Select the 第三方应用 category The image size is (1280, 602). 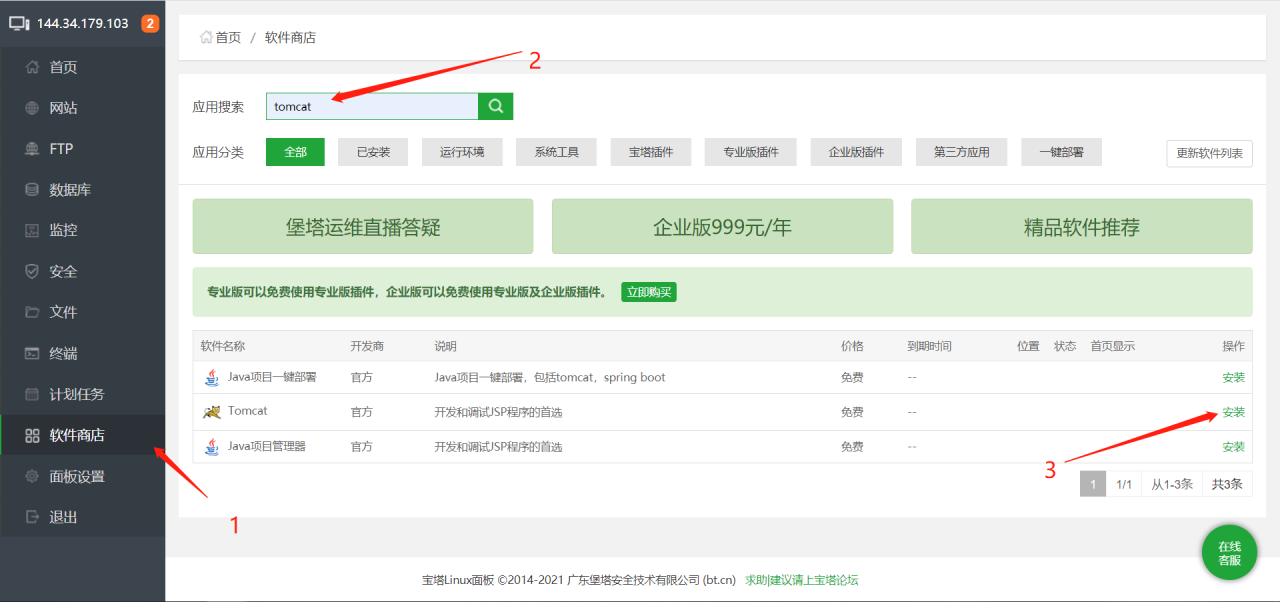pos(961,152)
